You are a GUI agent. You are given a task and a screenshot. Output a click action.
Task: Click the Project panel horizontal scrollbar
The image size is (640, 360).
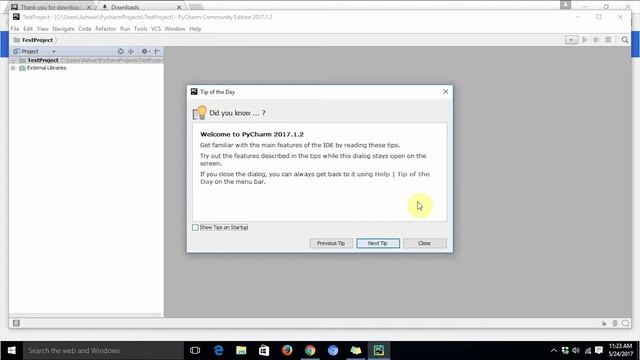[x=86, y=315]
